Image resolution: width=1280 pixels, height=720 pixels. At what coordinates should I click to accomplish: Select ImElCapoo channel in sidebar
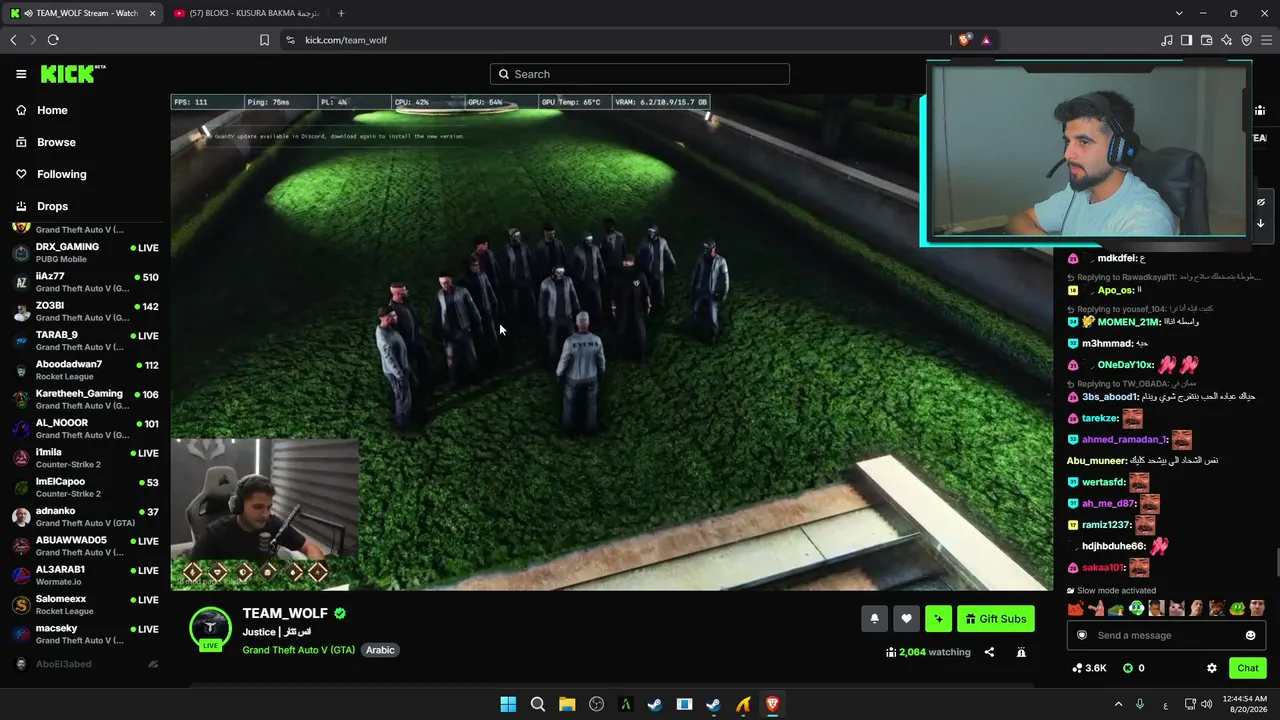click(85, 487)
